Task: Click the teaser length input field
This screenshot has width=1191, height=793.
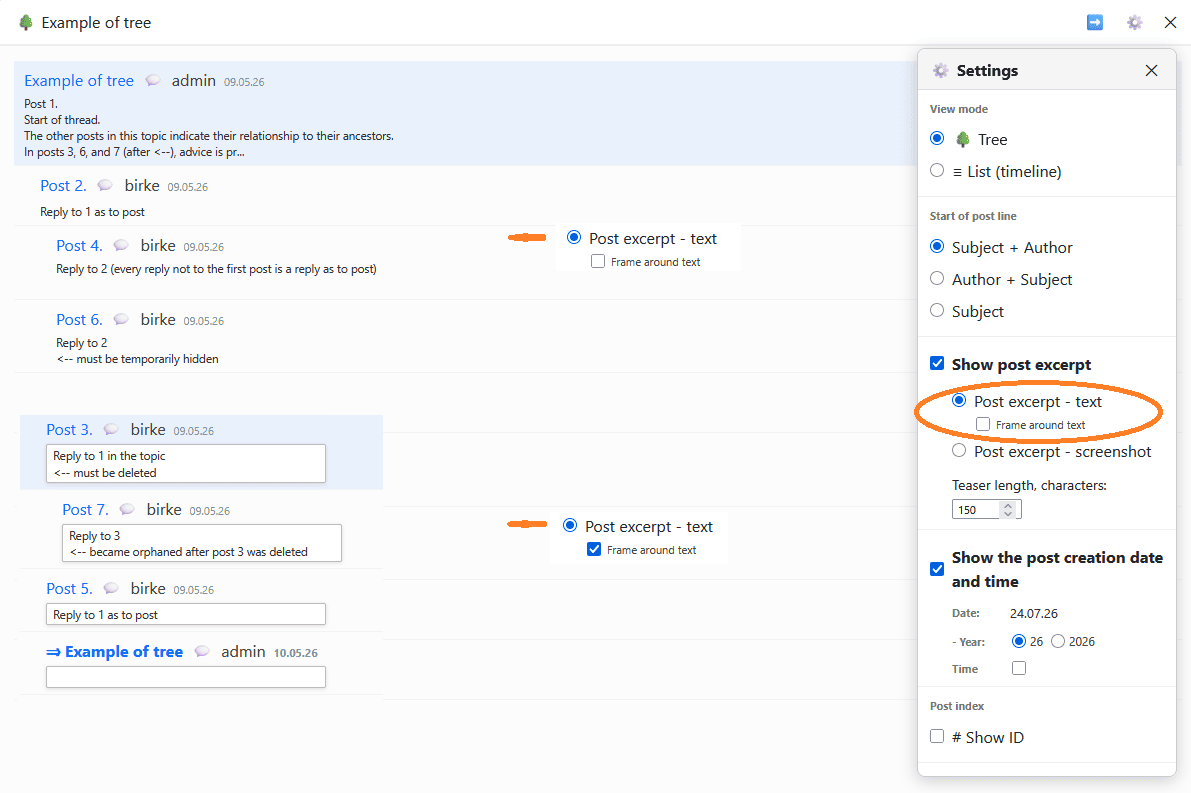Action: pyautogui.click(x=977, y=510)
